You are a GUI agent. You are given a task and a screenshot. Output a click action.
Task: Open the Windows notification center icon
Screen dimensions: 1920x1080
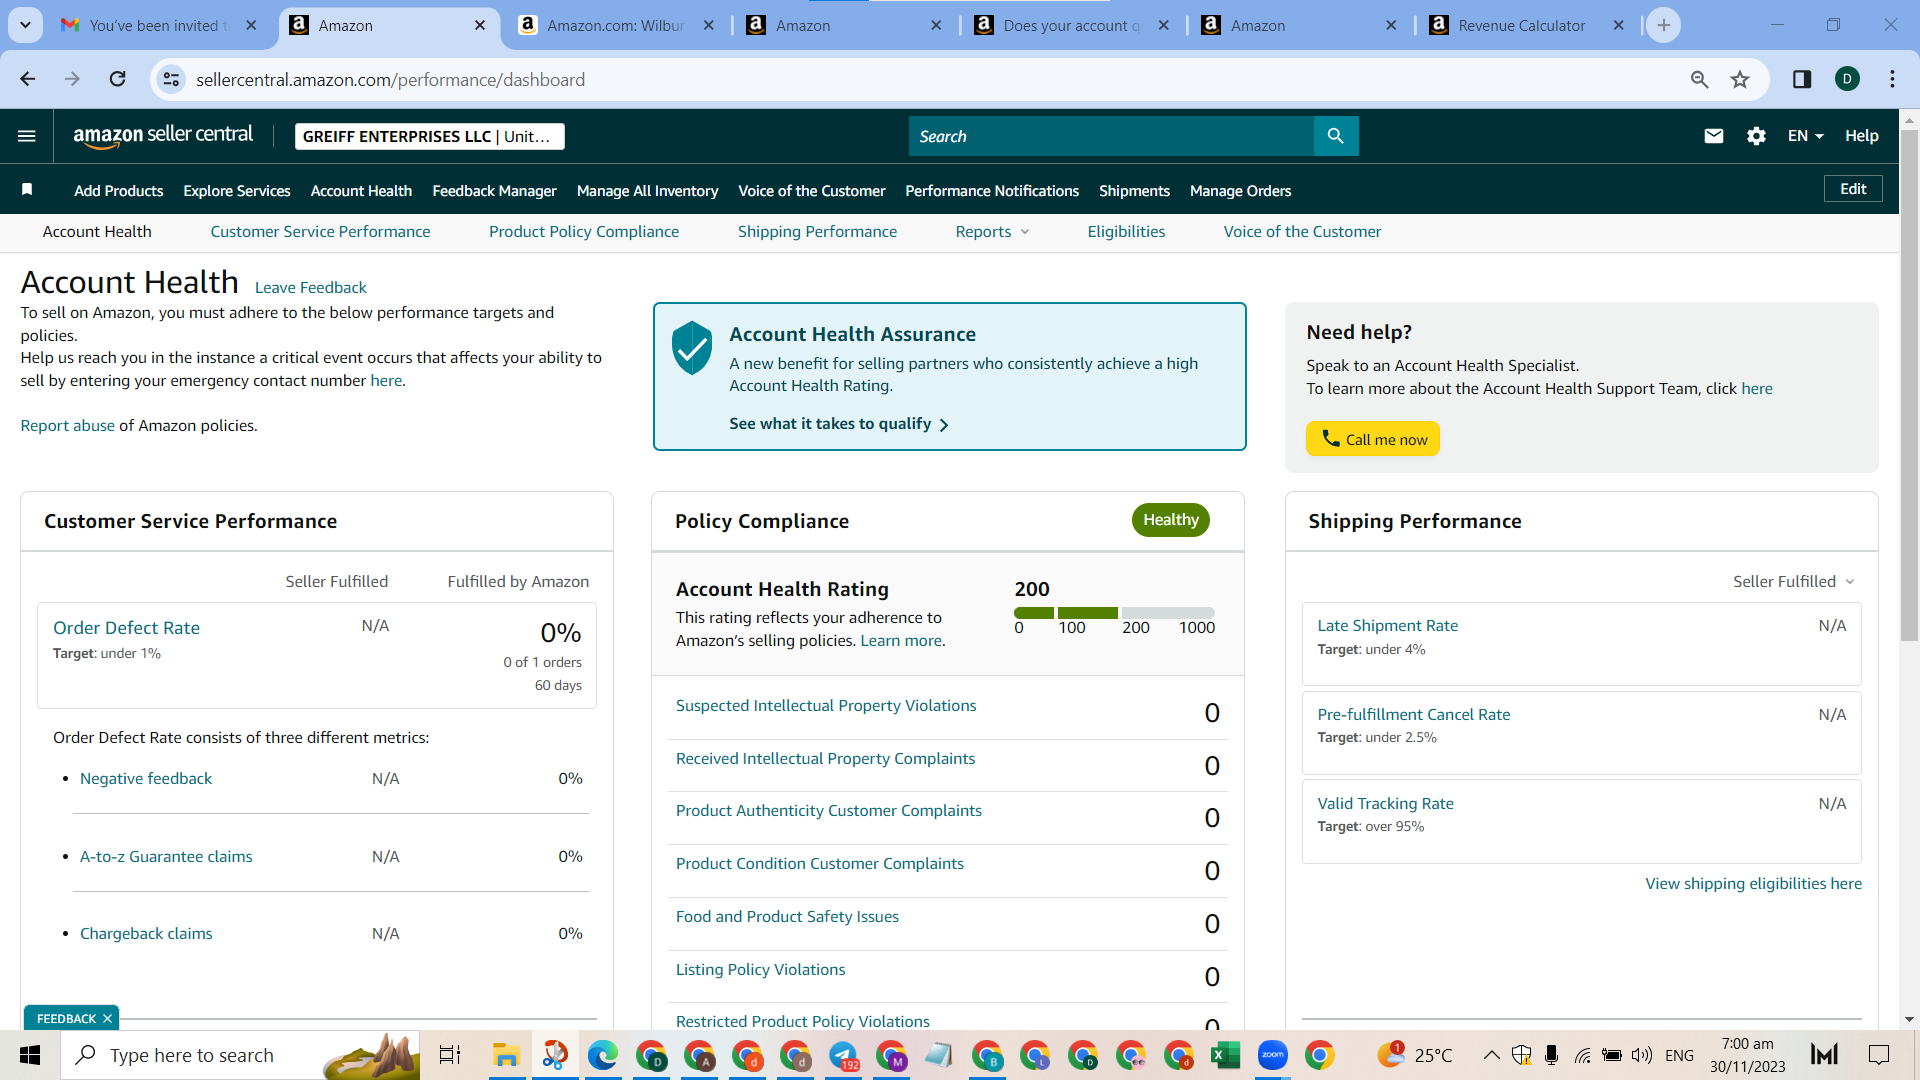tap(1879, 1055)
